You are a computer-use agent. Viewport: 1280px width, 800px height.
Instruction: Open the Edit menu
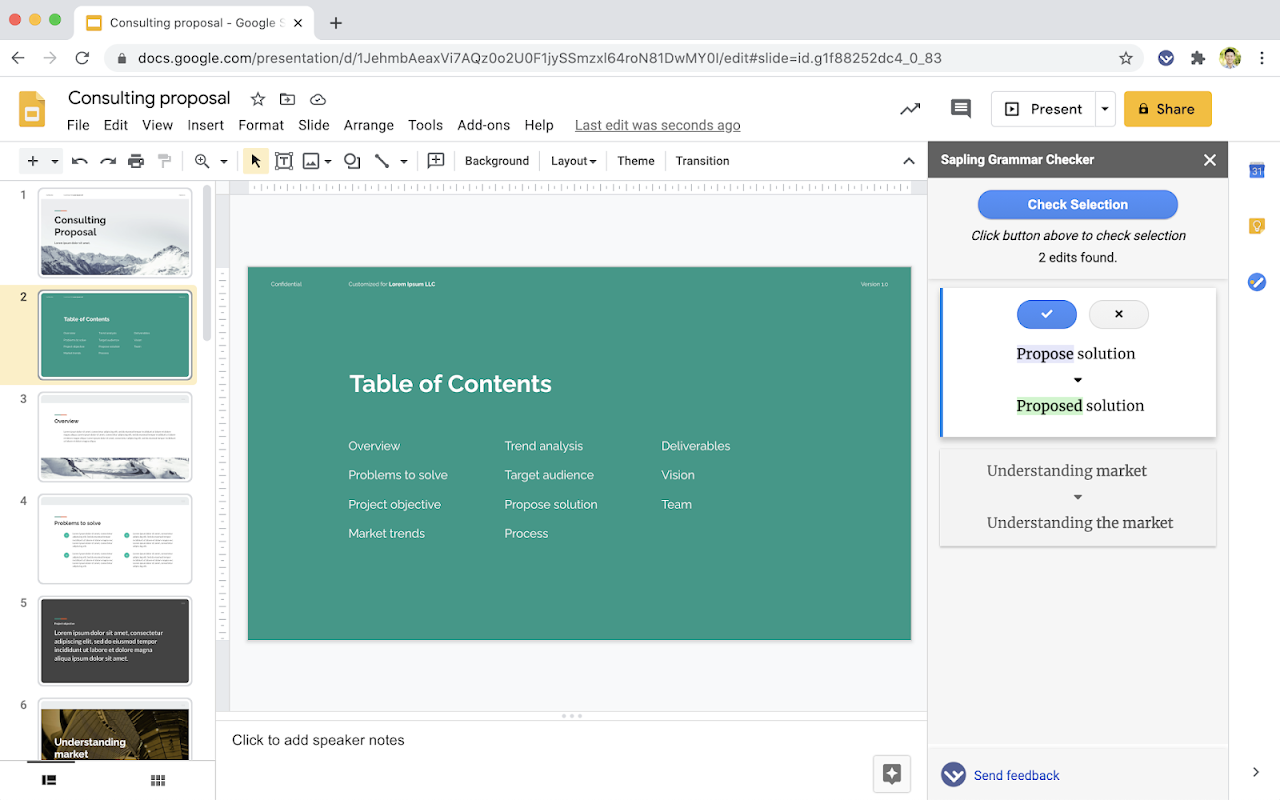[116, 125]
